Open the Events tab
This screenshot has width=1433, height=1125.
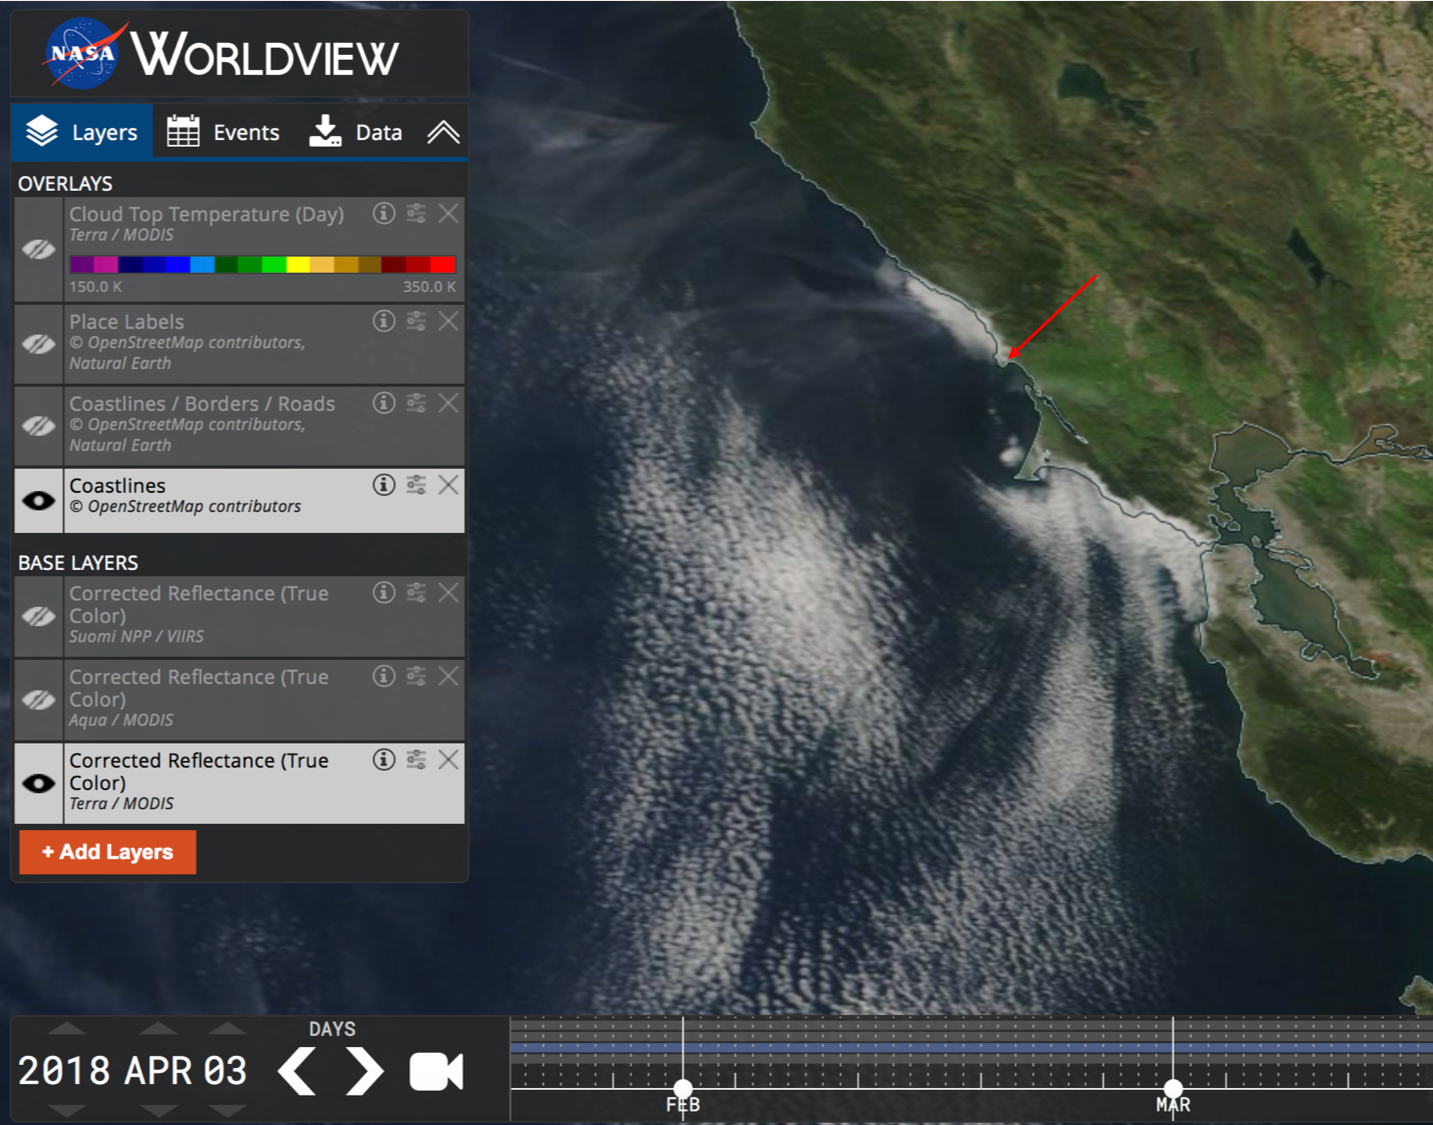click(x=223, y=132)
